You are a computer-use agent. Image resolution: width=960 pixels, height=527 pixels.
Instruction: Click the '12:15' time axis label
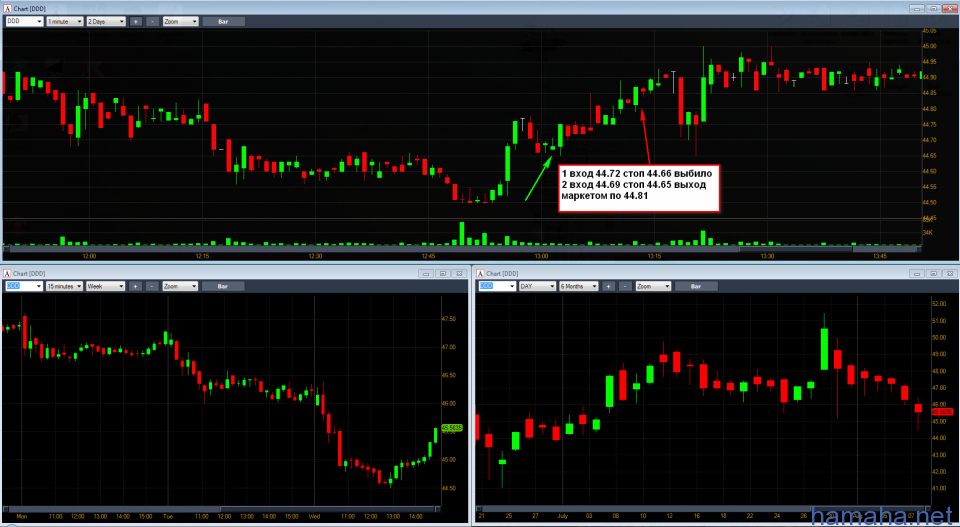(x=201, y=256)
